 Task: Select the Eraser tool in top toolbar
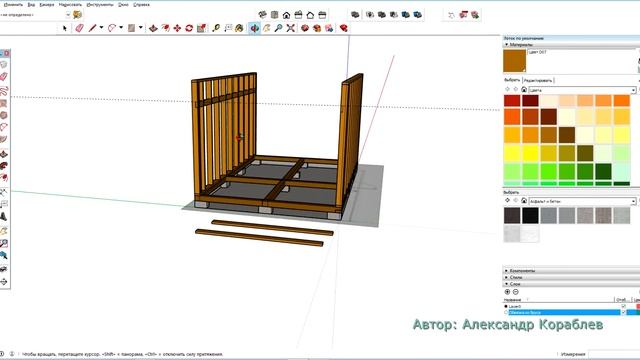point(79,28)
